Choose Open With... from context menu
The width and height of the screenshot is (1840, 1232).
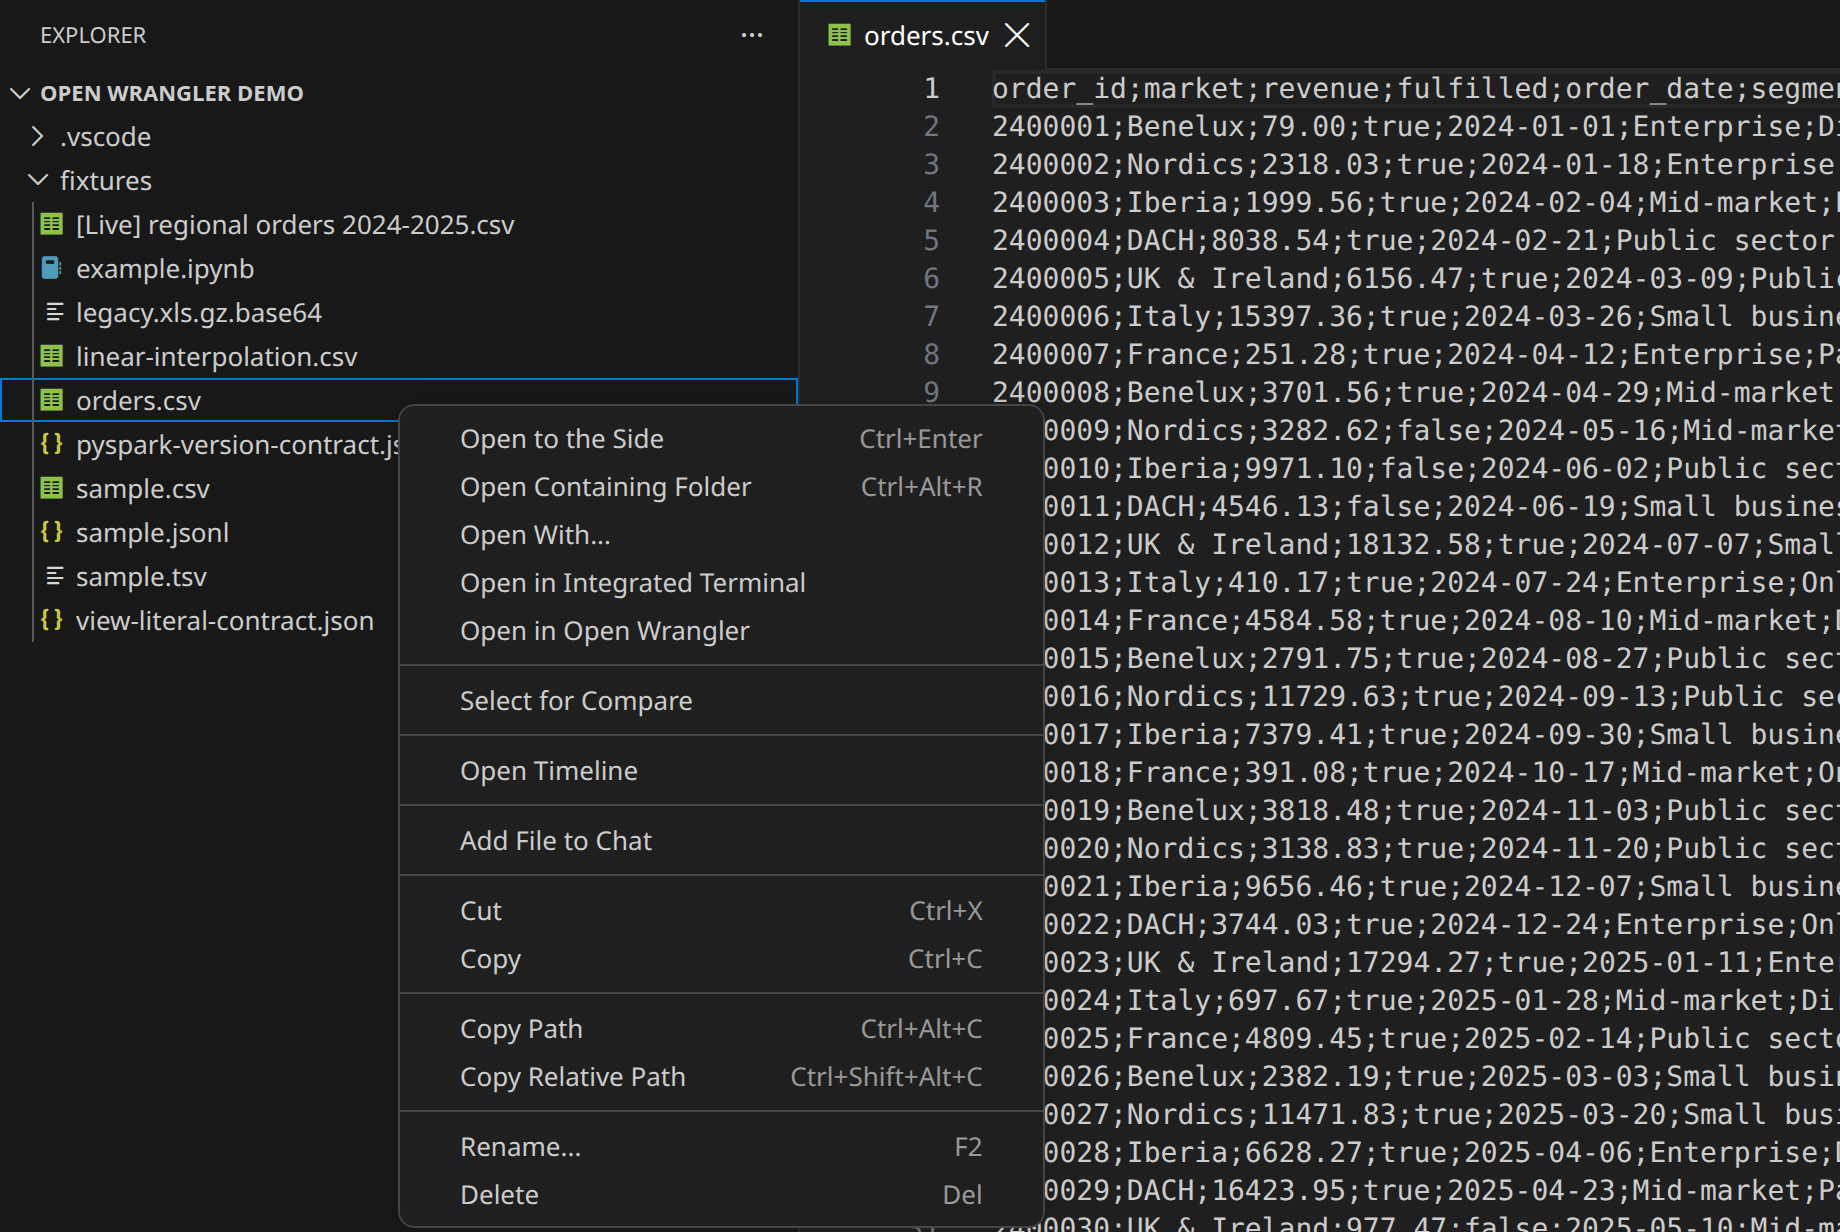721,535
